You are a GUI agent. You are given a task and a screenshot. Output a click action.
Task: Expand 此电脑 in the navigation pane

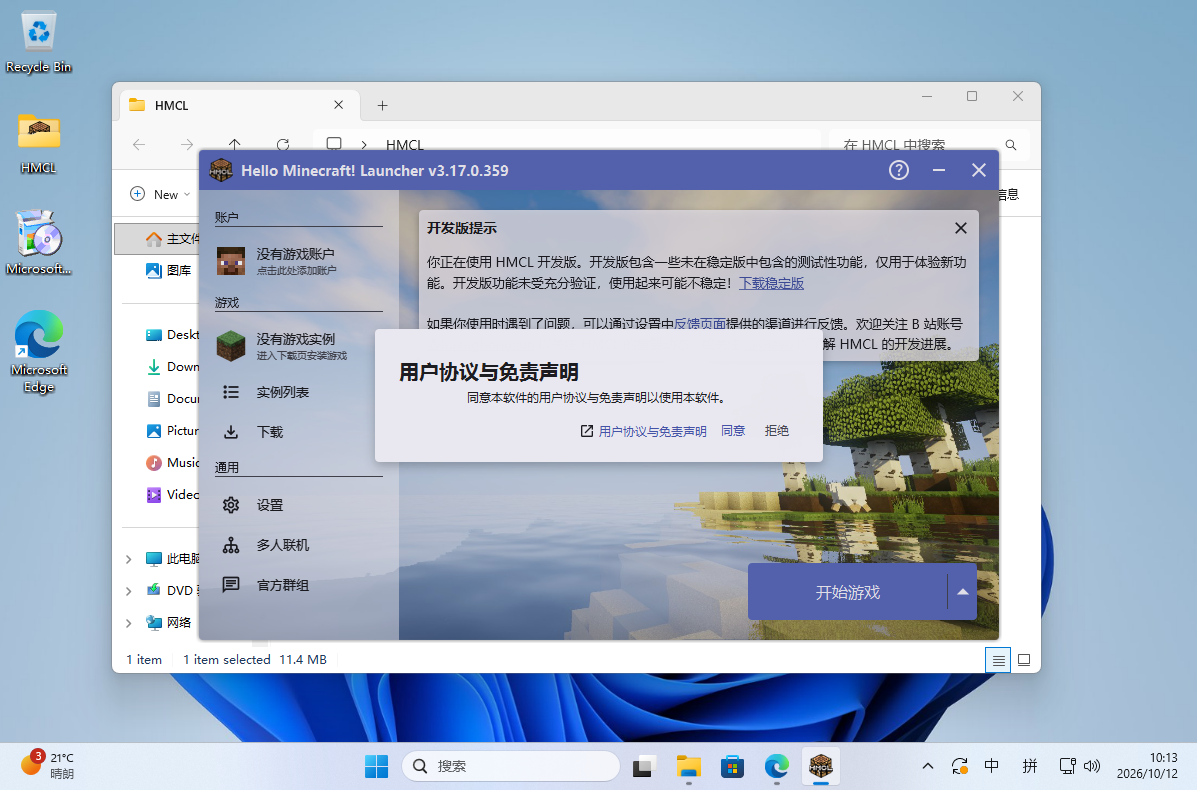click(128, 559)
